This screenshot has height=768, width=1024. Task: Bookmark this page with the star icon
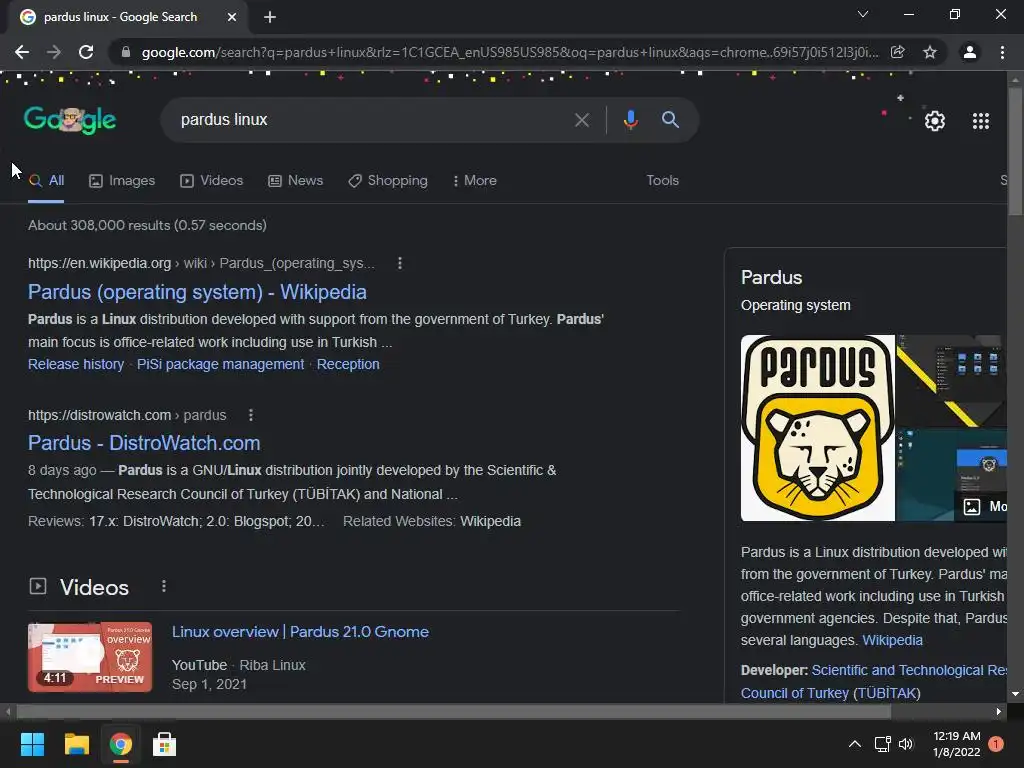930,52
